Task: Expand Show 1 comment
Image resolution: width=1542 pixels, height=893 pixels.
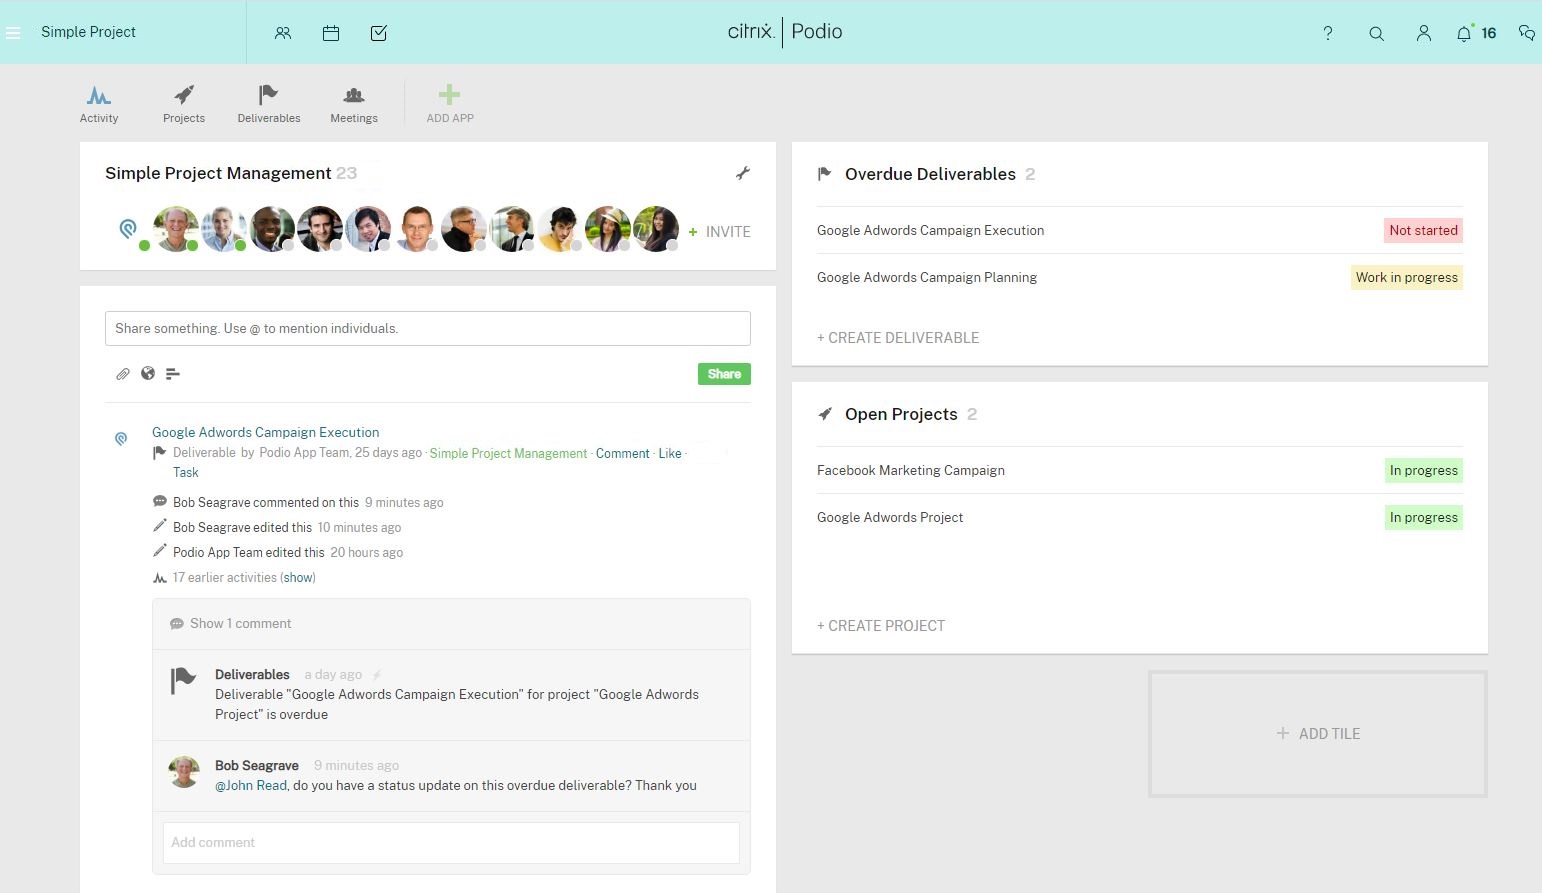Action: coord(240,624)
